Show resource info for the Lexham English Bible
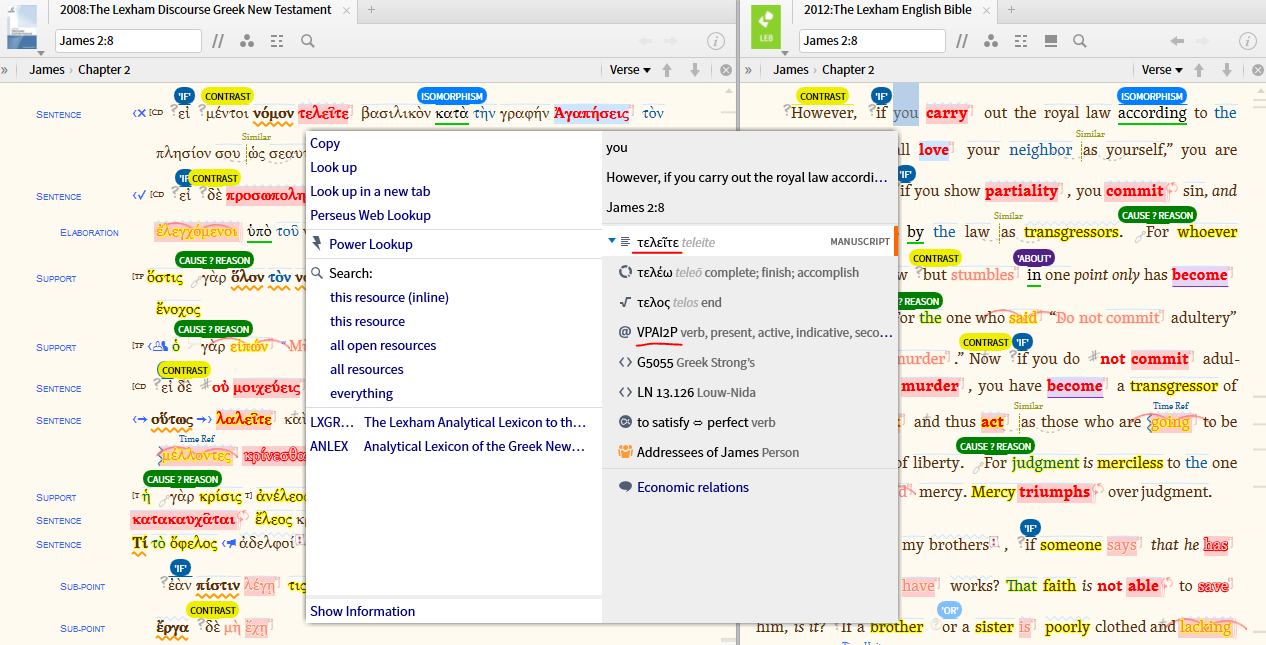 pyautogui.click(x=1248, y=41)
